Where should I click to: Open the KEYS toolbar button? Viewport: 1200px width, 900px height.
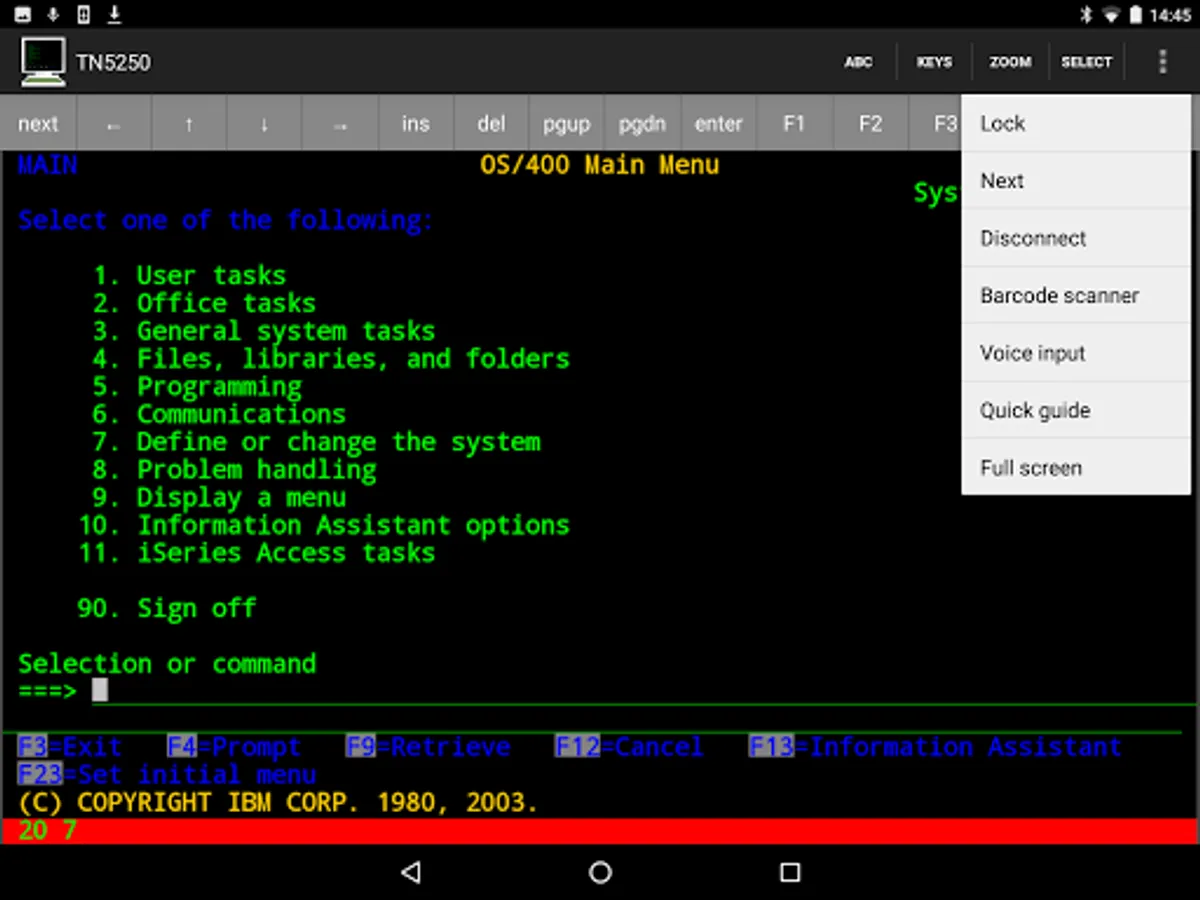pos(934,62)
